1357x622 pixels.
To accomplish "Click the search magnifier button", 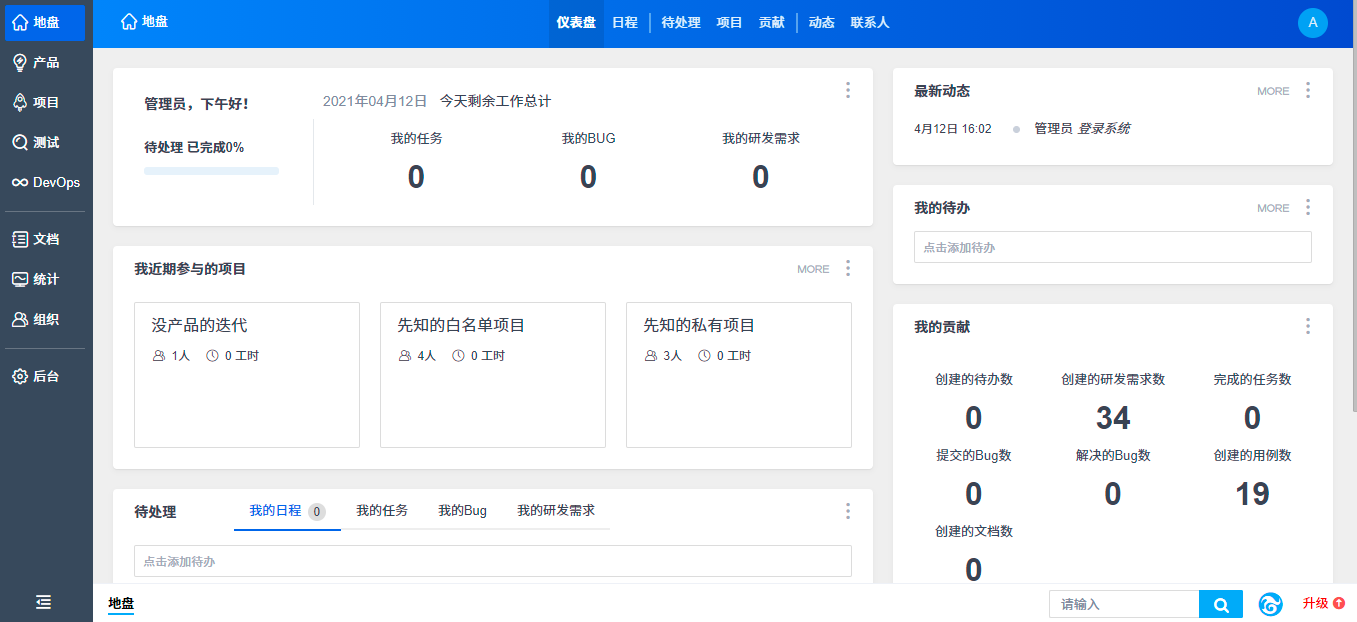I will [1220, 604].
